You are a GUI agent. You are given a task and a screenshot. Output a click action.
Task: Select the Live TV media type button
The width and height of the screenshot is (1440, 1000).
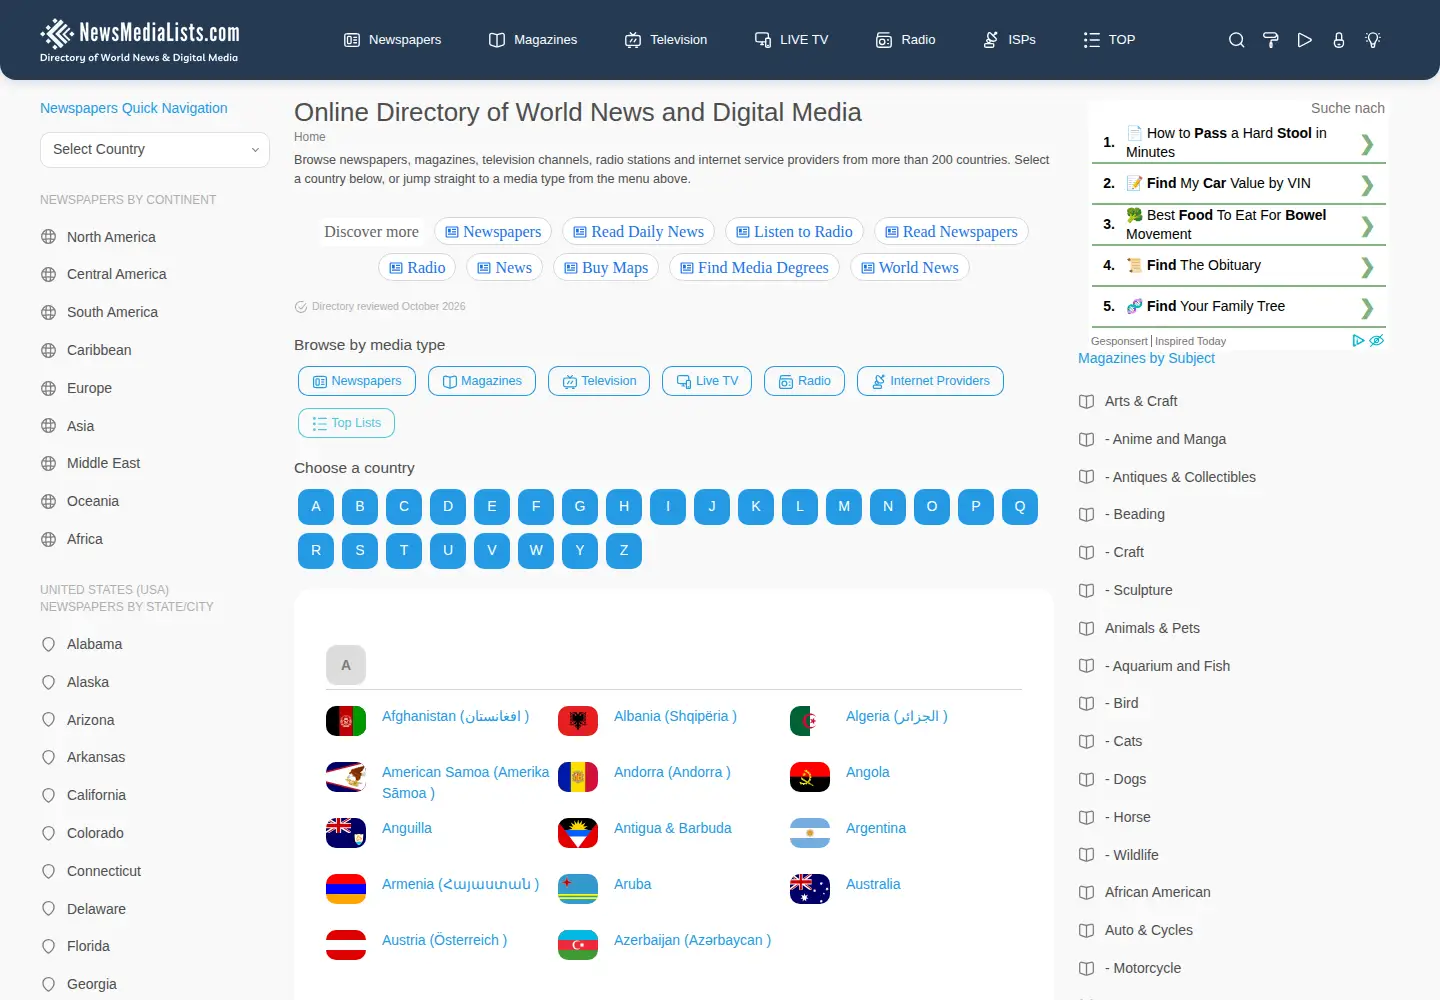[x=707, y=381]
